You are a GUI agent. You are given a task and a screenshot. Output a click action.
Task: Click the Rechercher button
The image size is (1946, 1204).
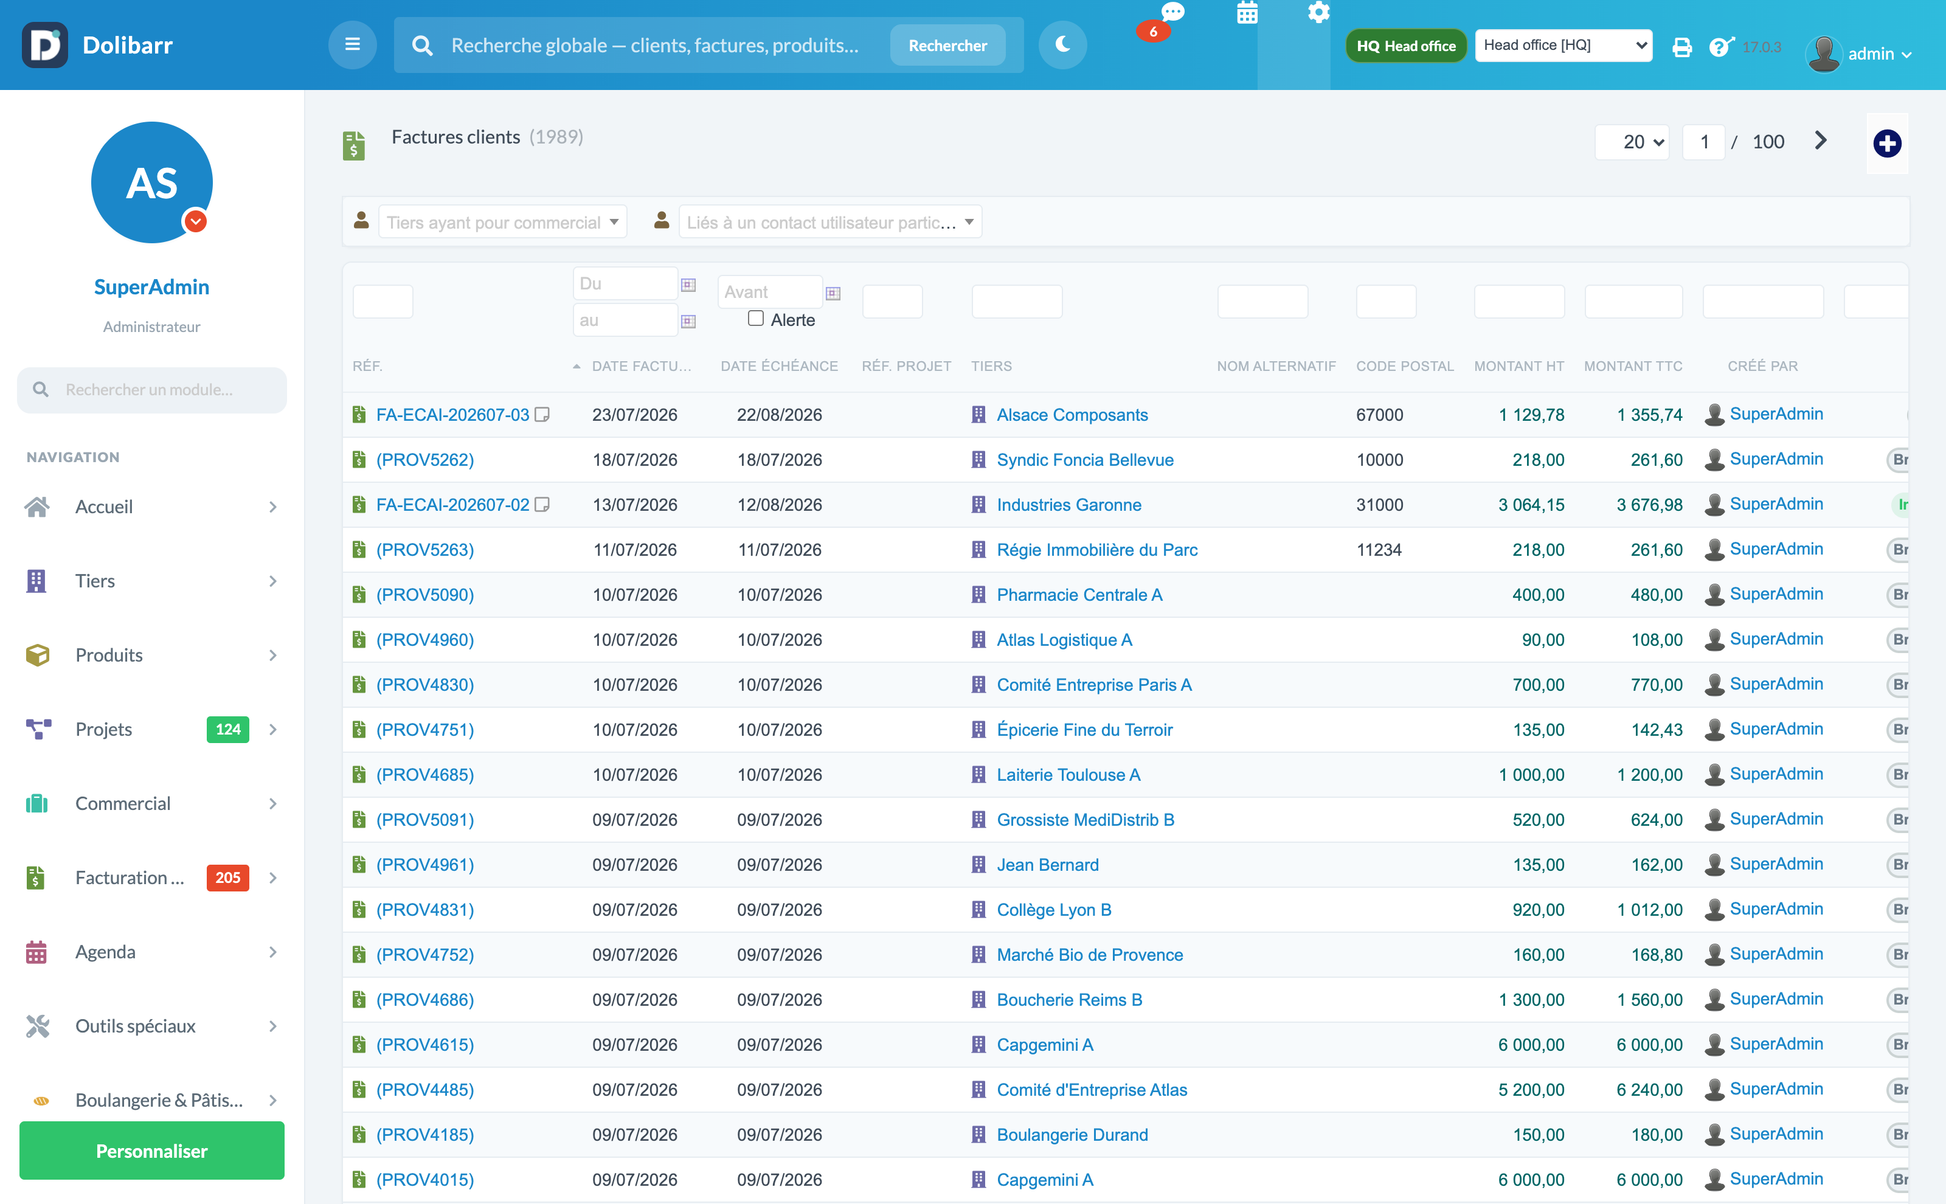click(947, 46)
